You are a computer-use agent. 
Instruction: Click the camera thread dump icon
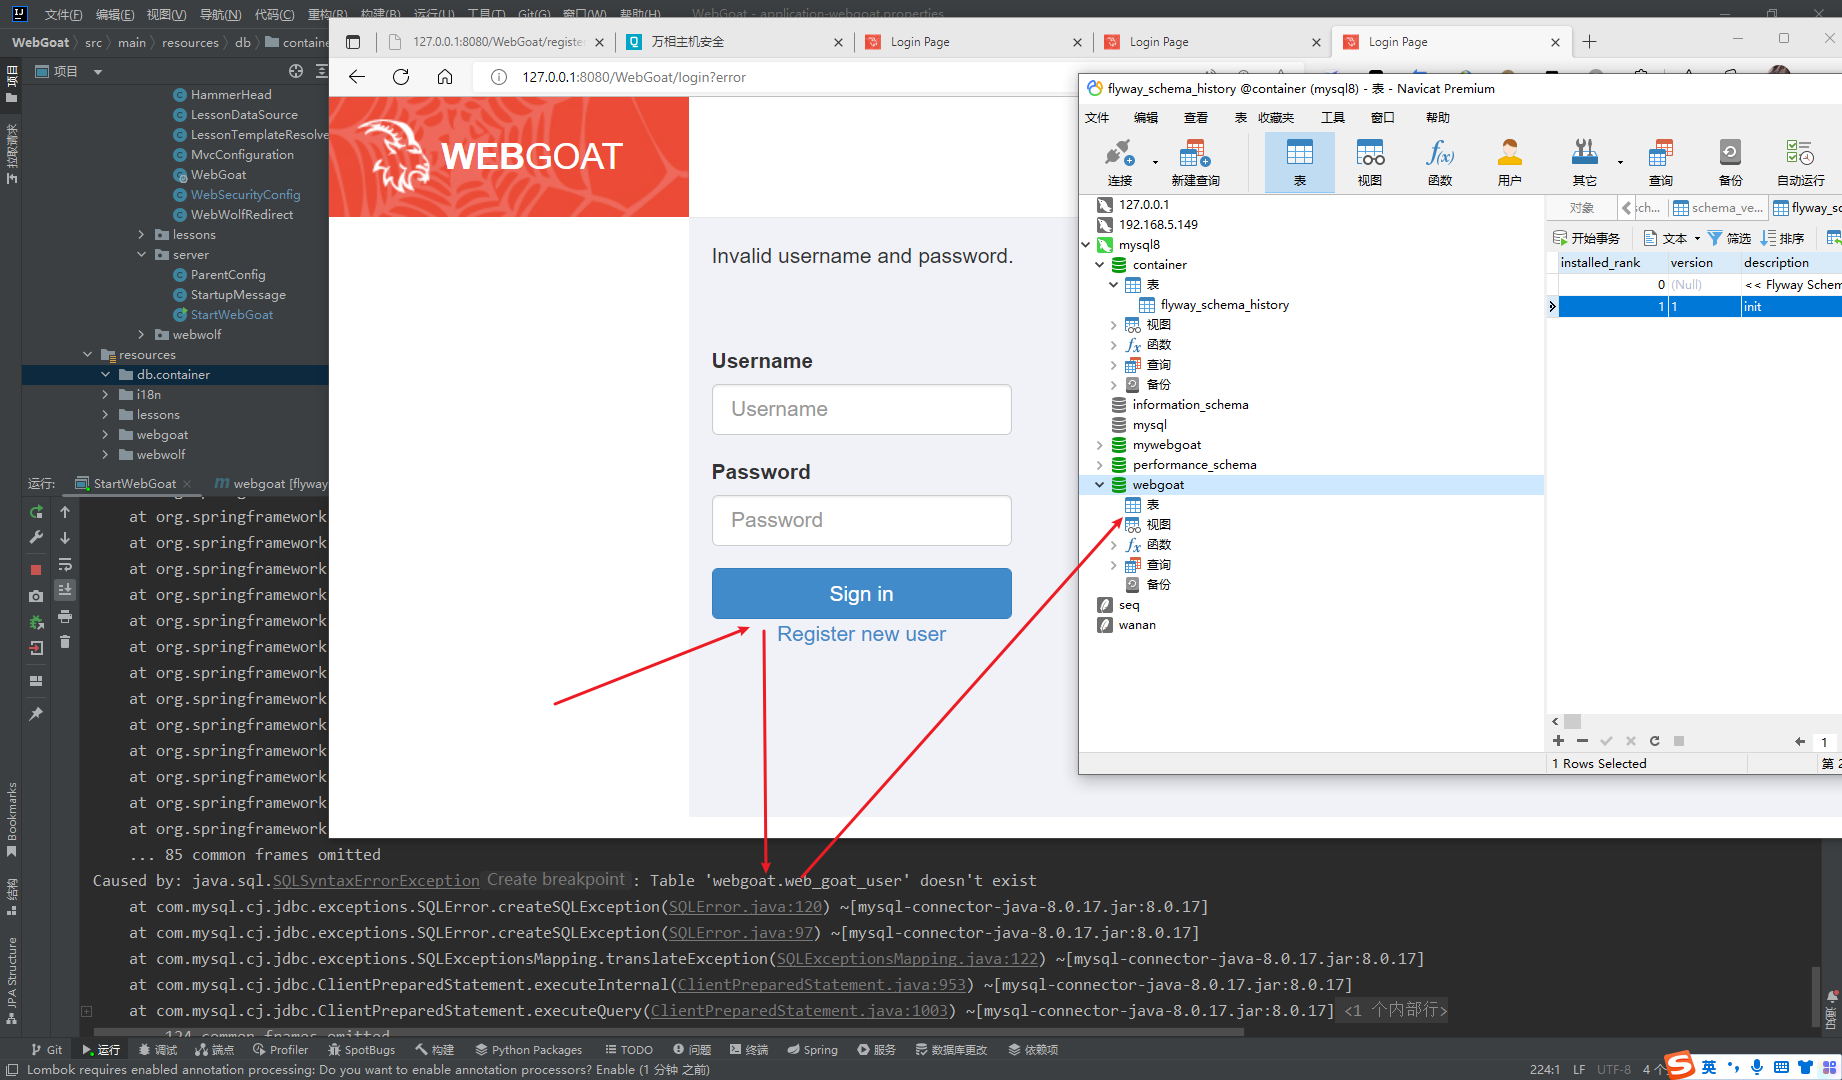[x=36, y=595]
